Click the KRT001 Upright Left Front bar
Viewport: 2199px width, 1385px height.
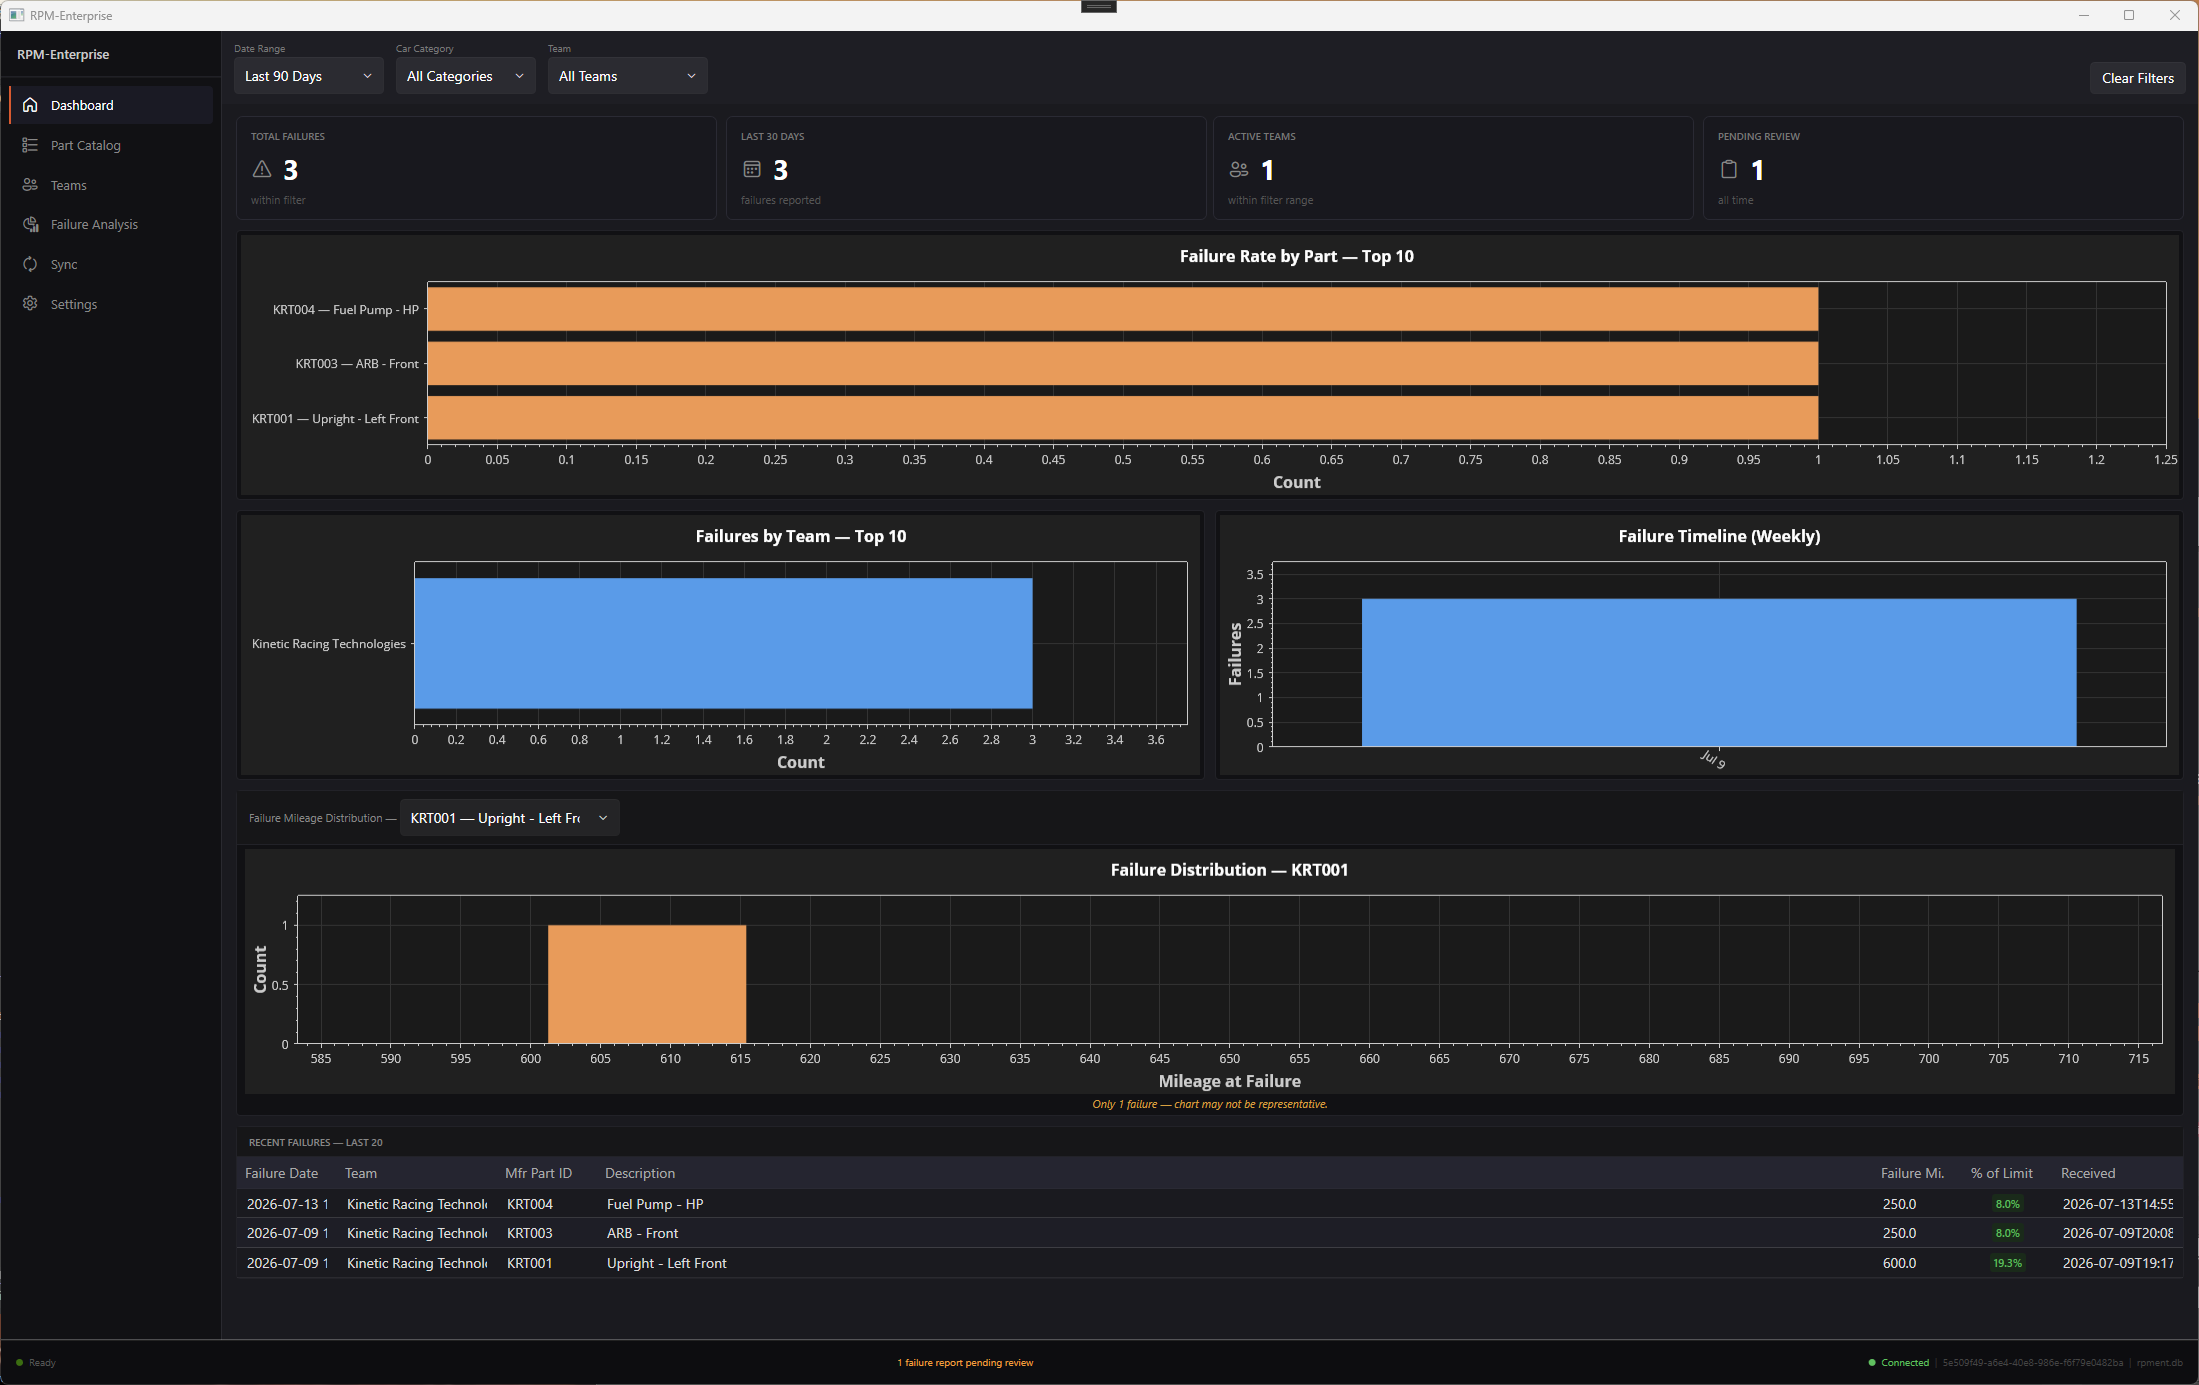[1122, 418]
